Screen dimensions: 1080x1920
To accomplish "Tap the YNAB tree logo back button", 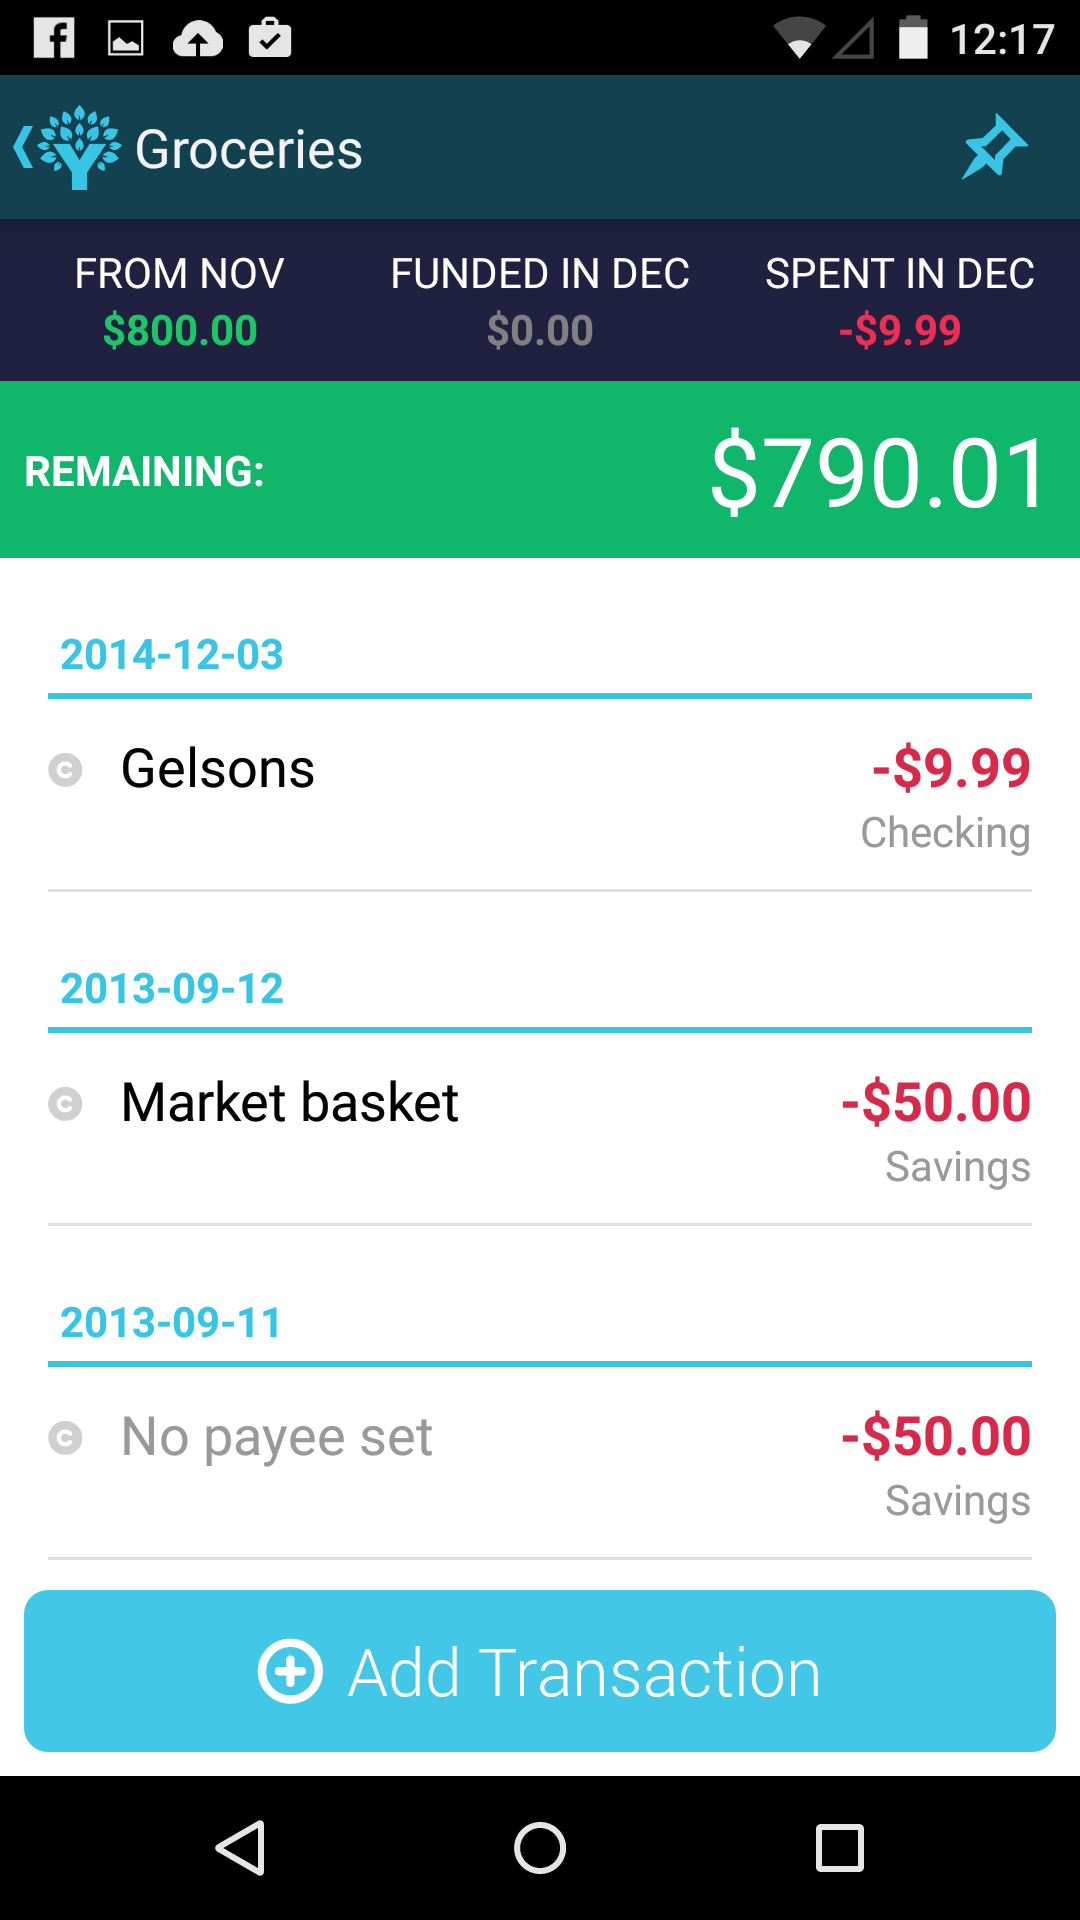I will (x=68, y=148).
